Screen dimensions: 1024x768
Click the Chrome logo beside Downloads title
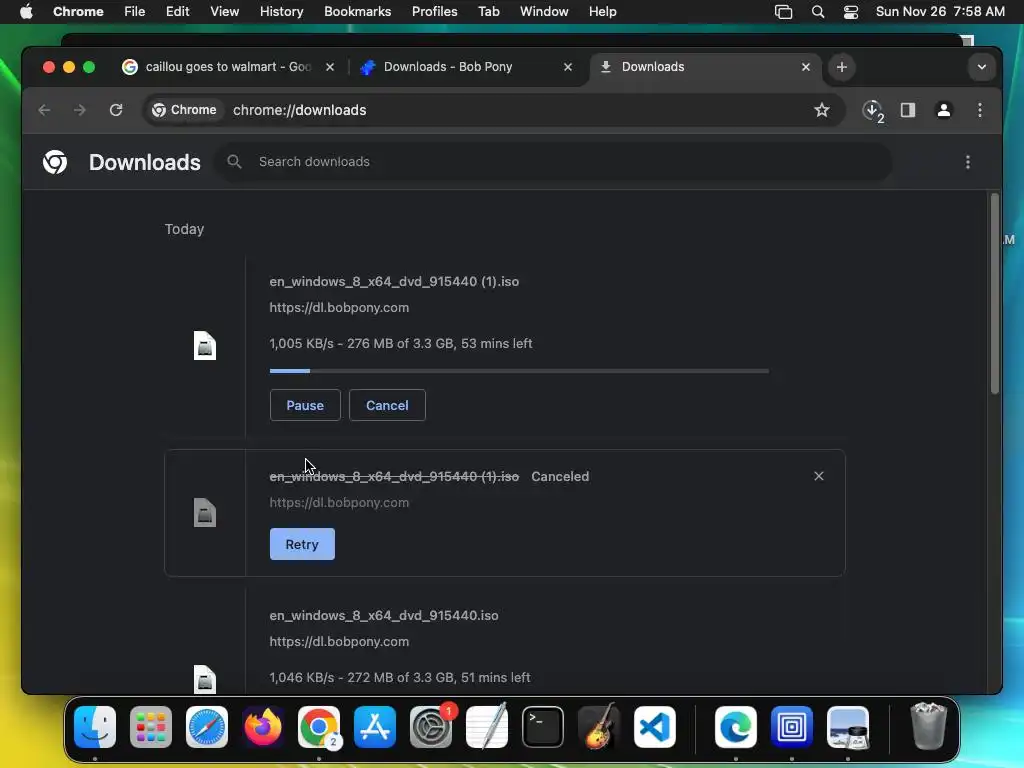(x=55, y=162)
